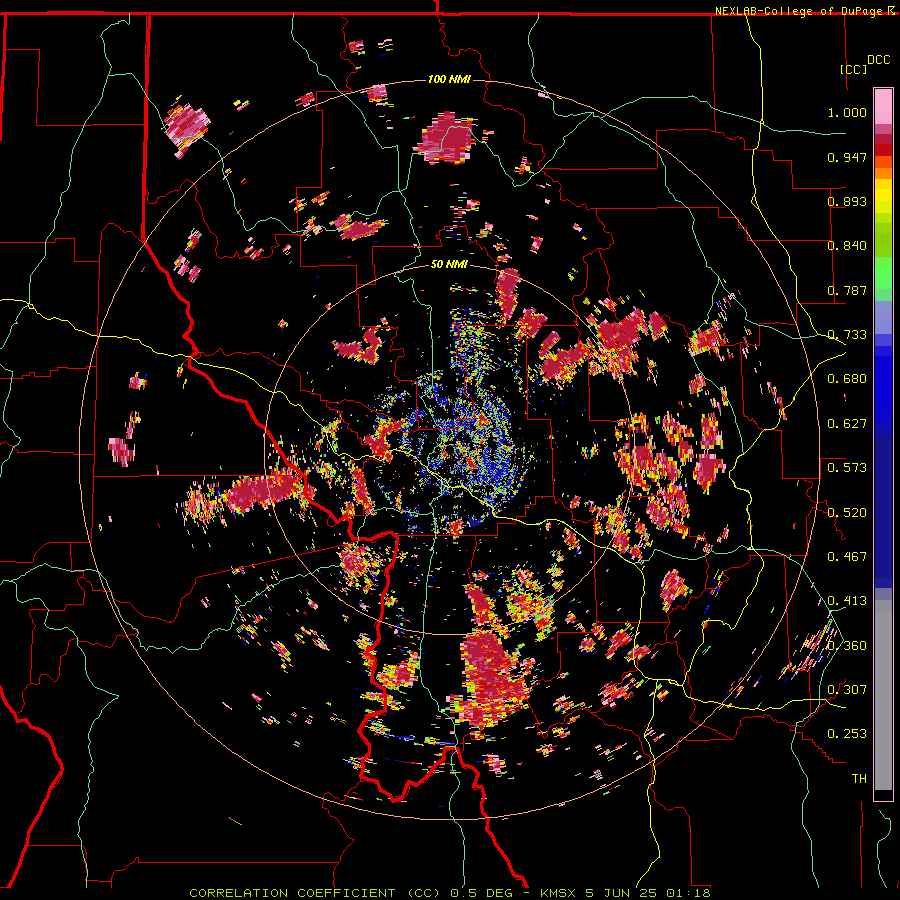Pick the light pink segment of color bar
Viewport: 900px width, 900px height.
click(x=883, y=106)
